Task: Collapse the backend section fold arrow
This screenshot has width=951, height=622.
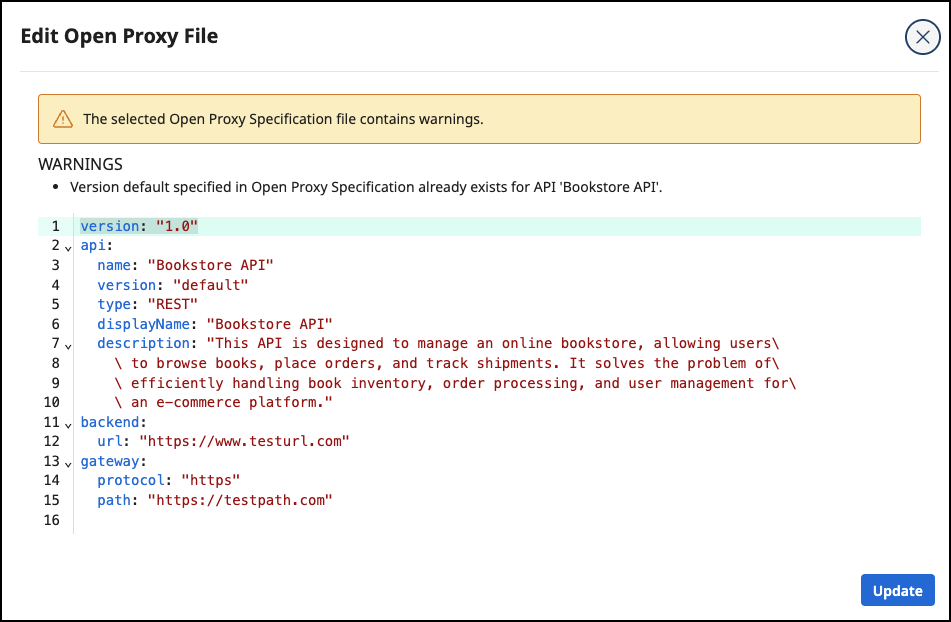Action: coord(68,422)
